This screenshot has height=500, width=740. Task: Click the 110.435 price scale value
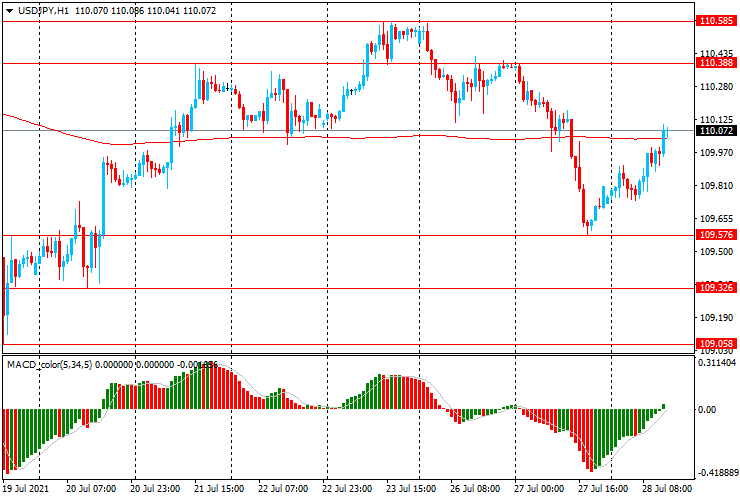716,53
